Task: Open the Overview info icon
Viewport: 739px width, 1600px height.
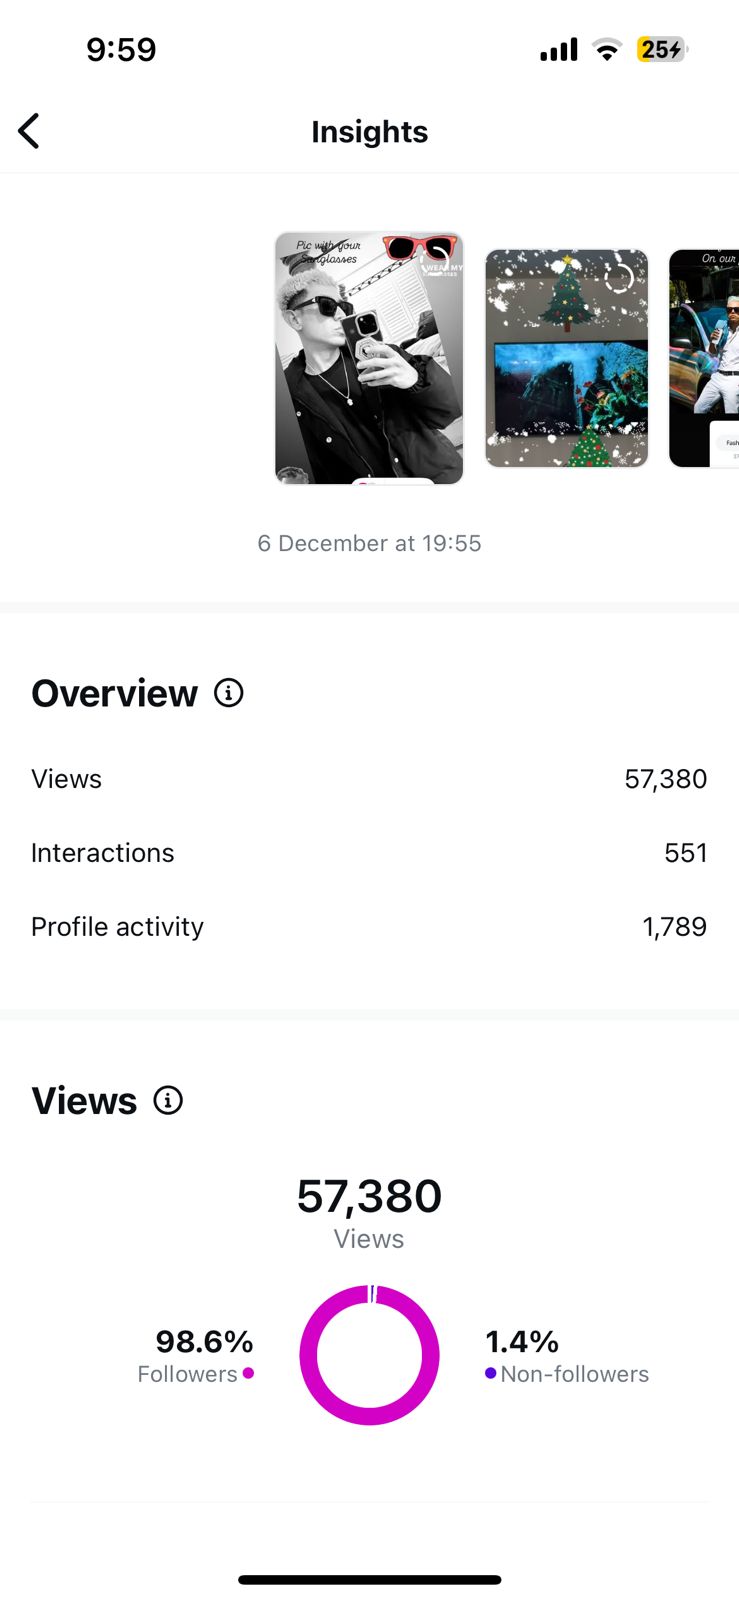Action: tap(229, 693)
